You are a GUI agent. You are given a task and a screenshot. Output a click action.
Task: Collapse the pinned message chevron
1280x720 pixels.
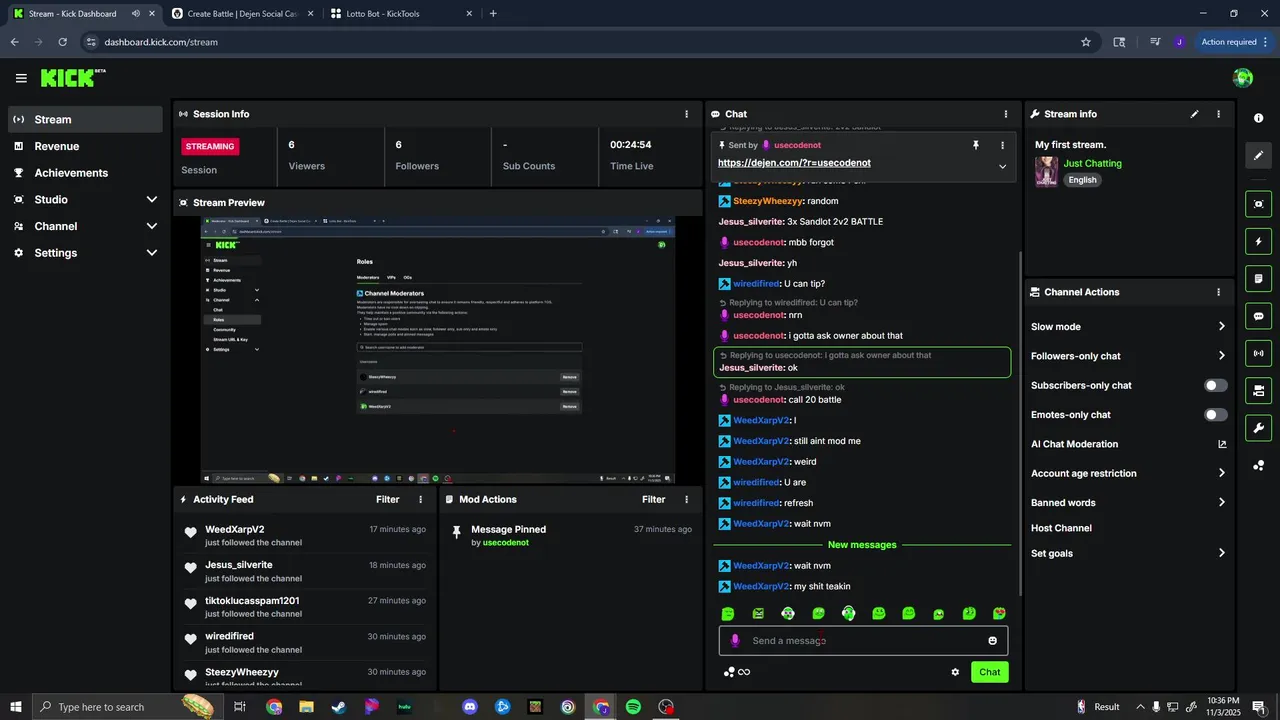(x=1002, y=166)
